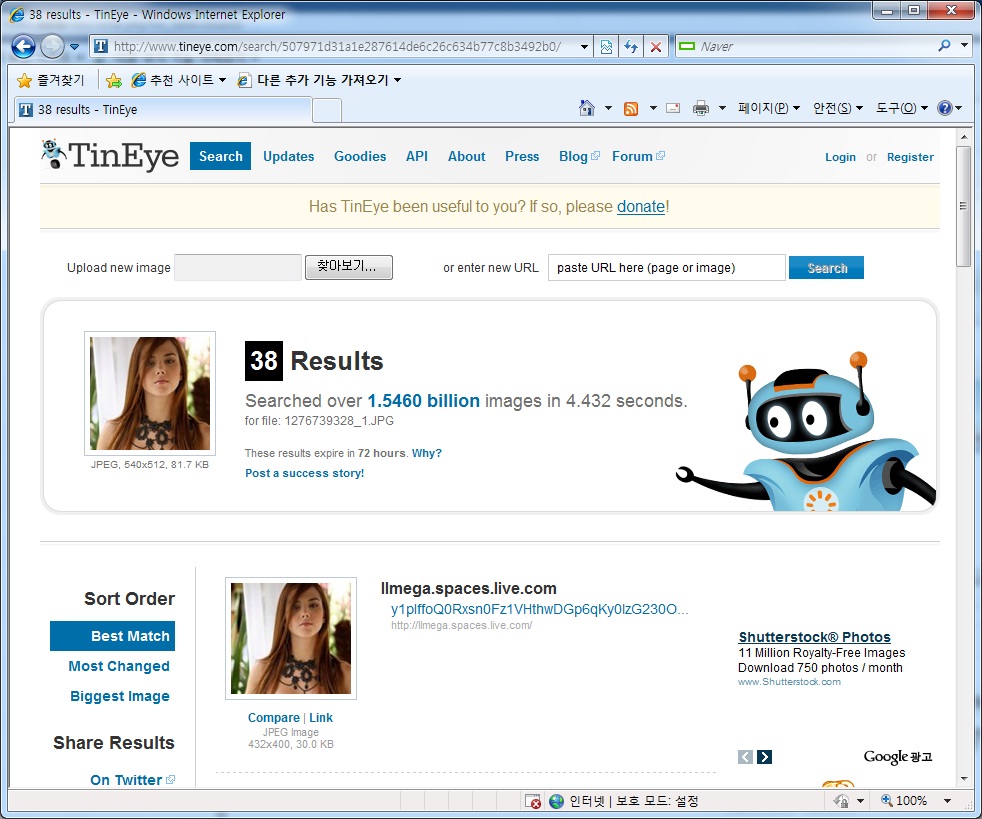Click the 'paste URL here' input field

coord(666,268)
